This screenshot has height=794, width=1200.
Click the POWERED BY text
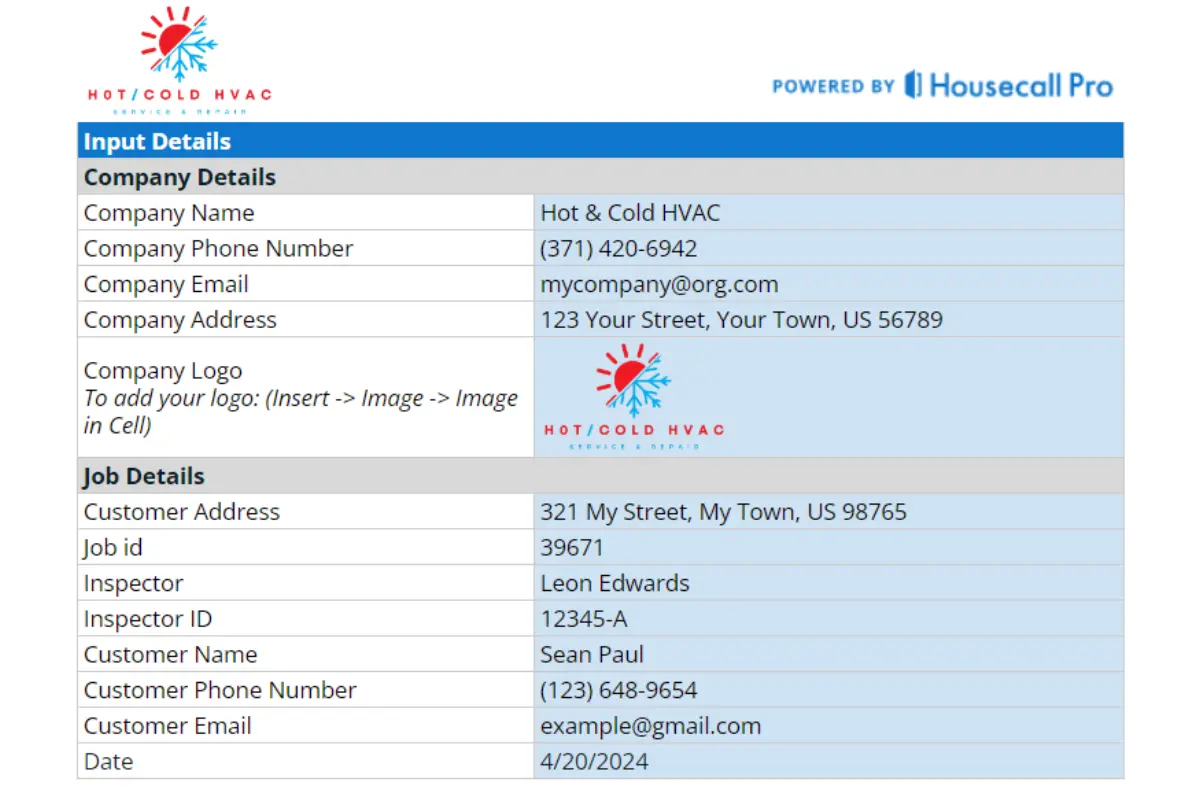(833, 86)
